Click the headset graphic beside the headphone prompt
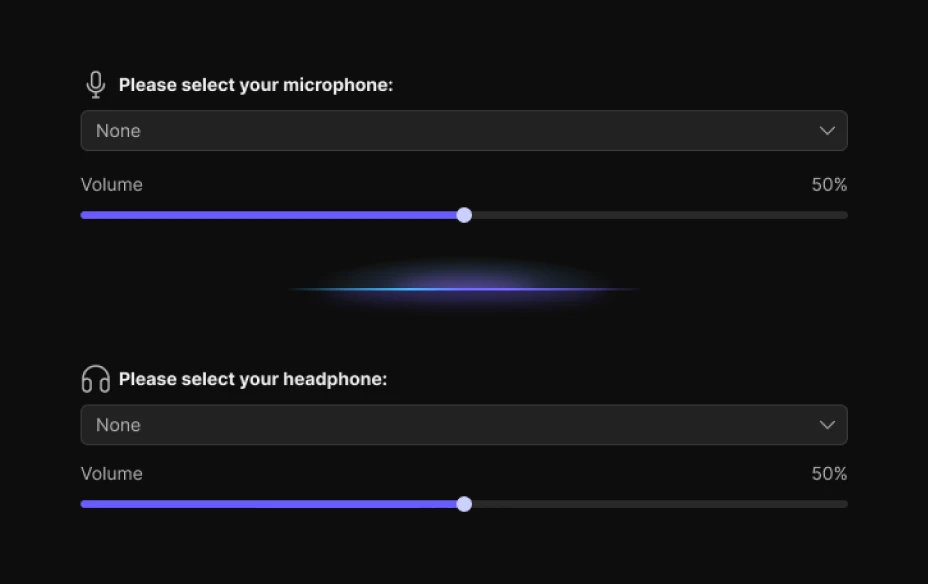928x584 pixels. coord(94,378)
